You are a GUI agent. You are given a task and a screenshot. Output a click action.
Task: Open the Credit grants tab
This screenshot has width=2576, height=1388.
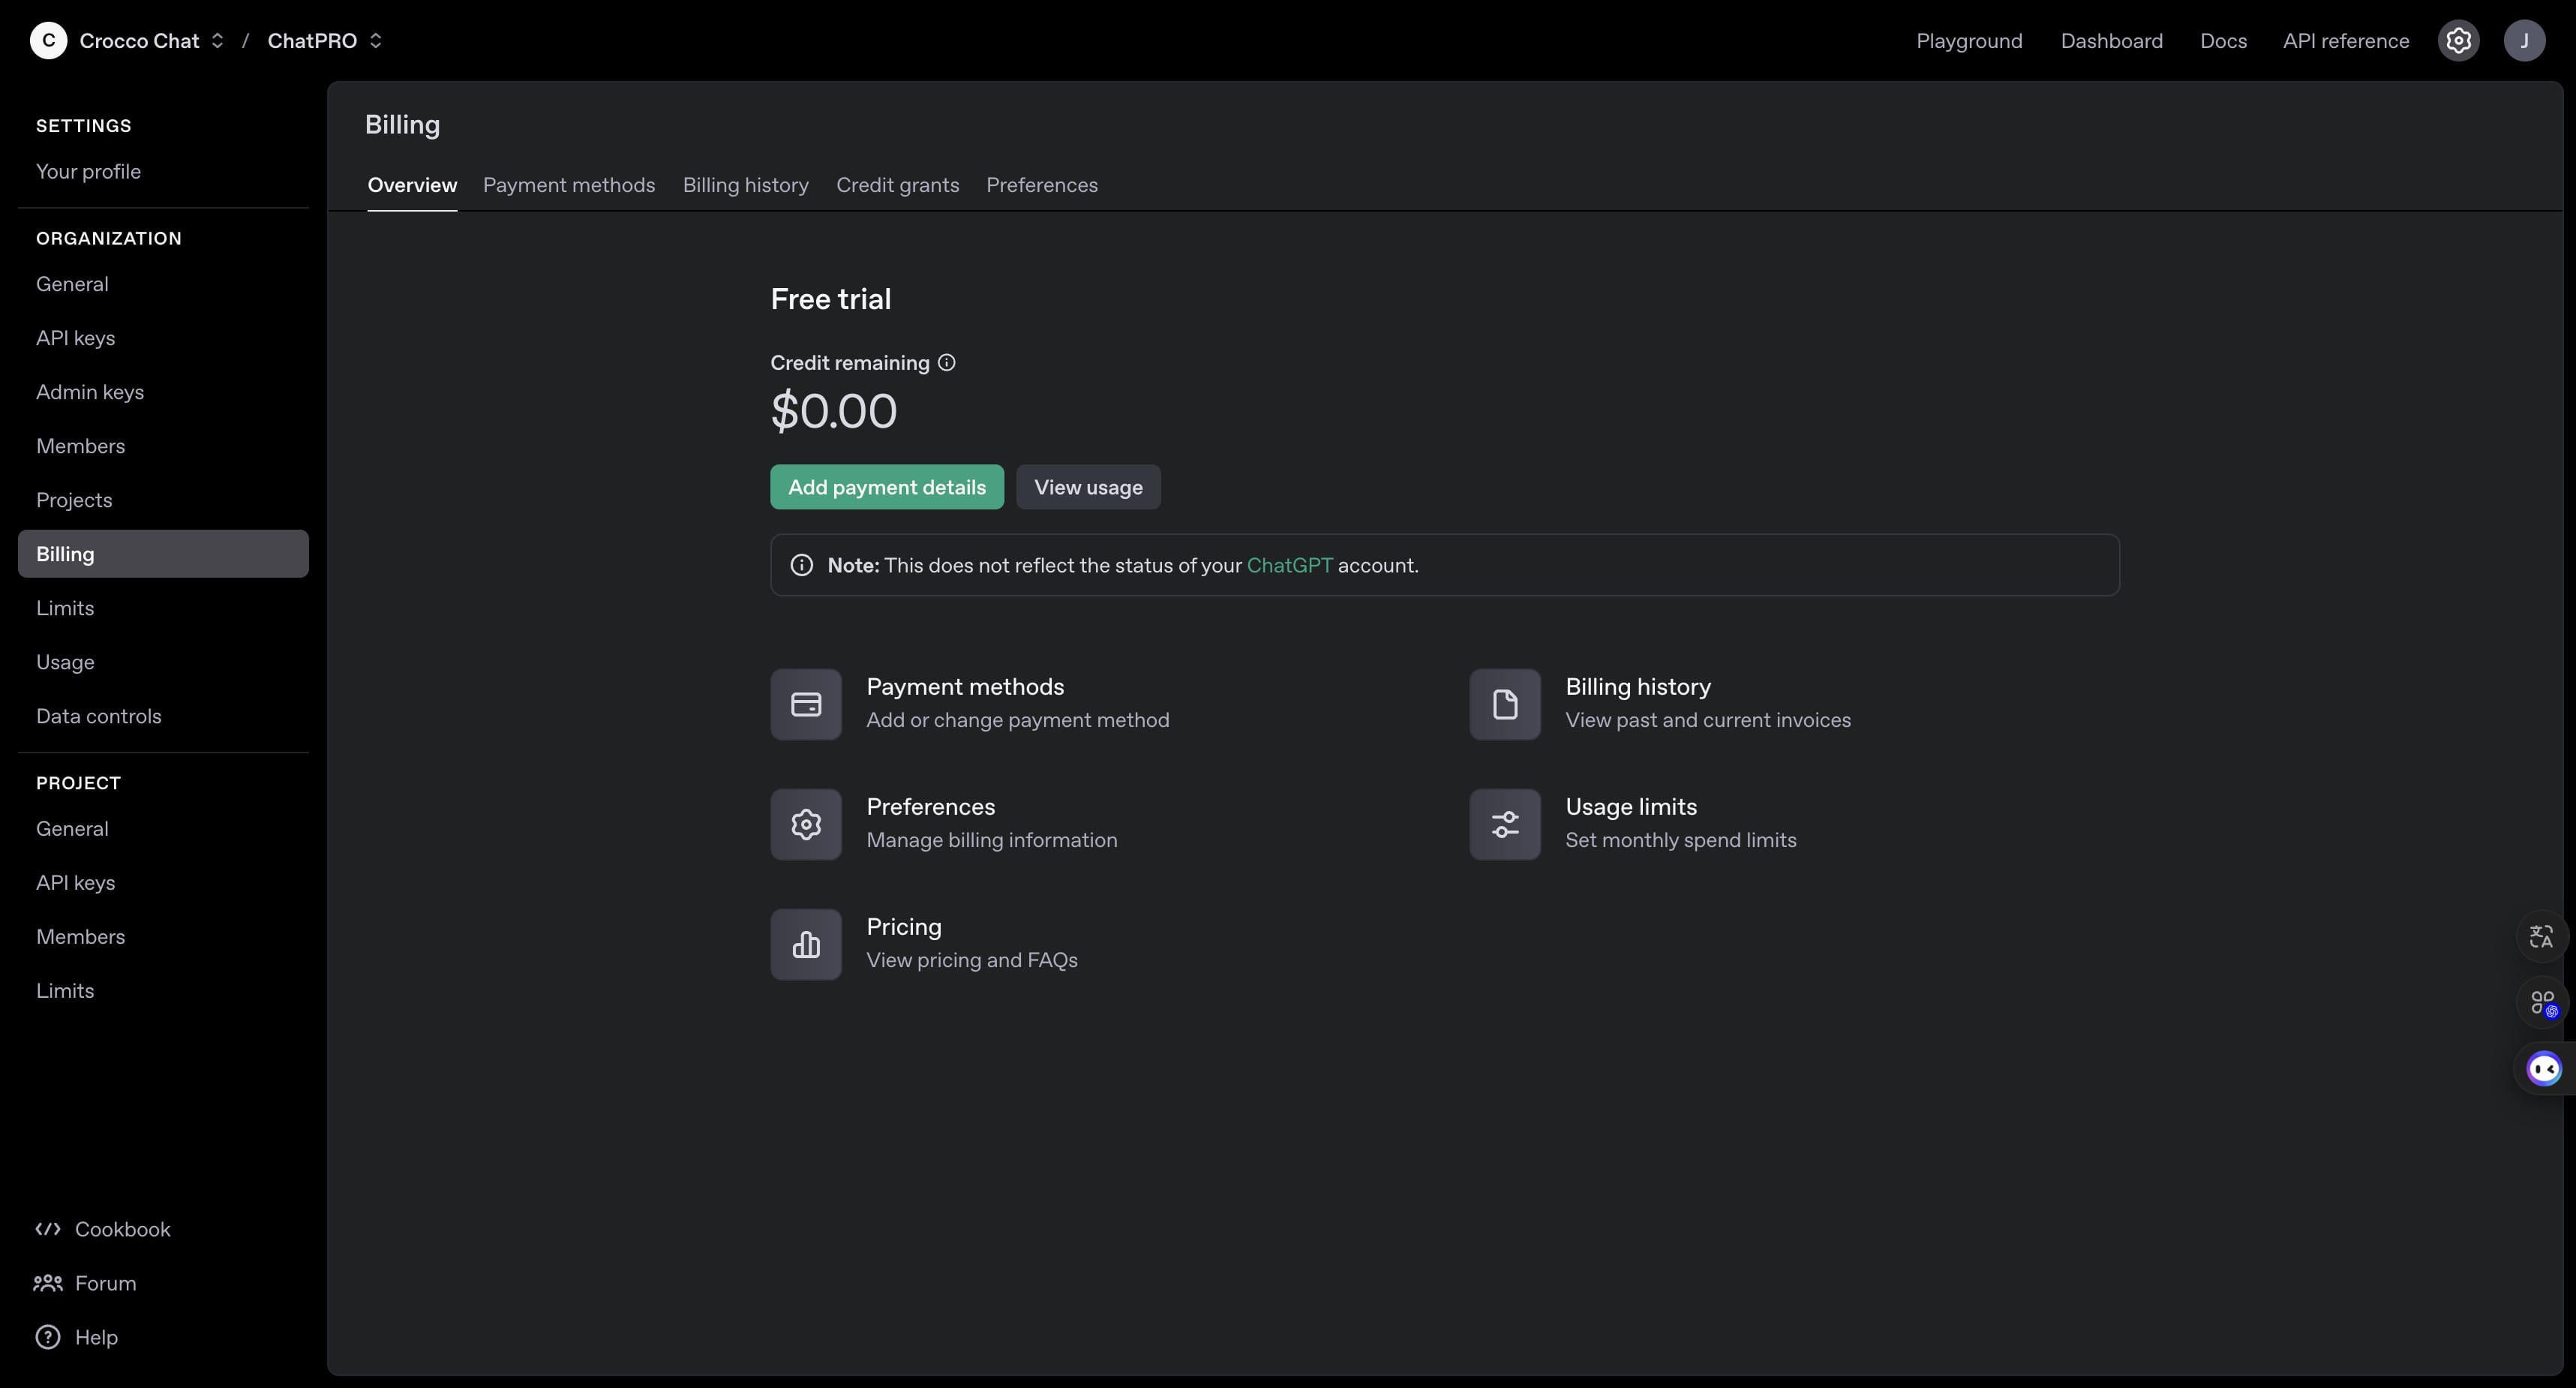pos(897,185)
